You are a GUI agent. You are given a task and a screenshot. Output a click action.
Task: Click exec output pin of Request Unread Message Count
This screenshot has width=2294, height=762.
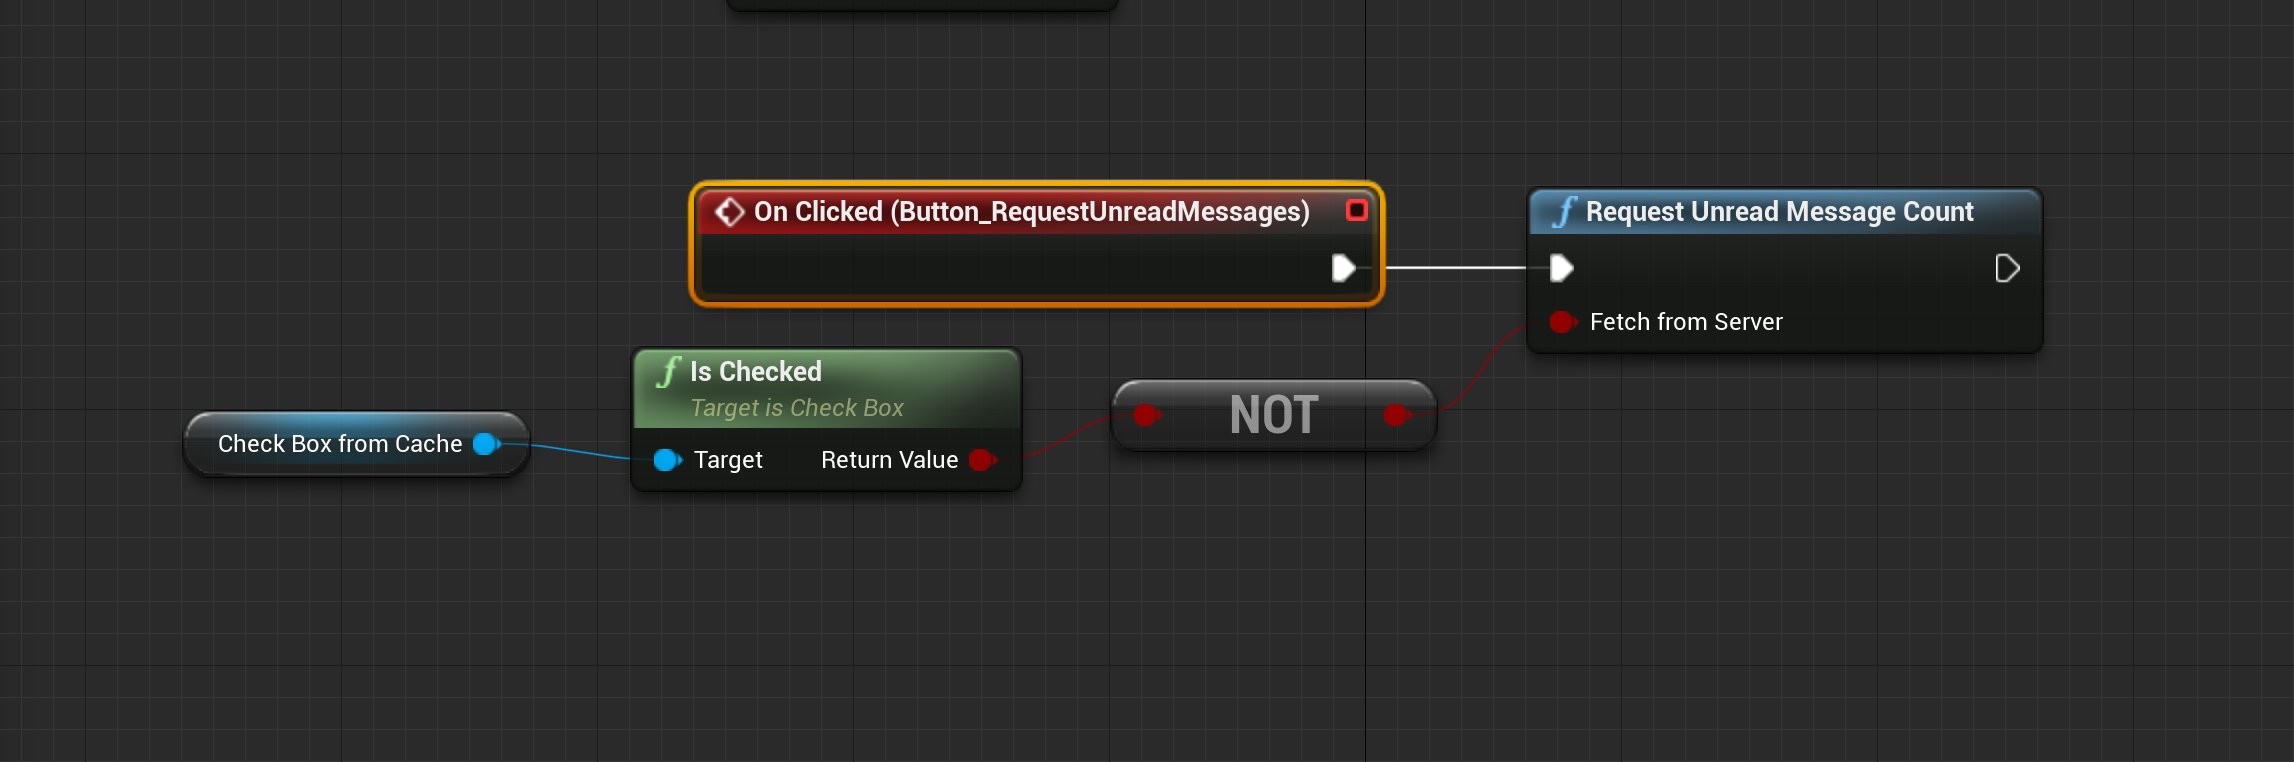(2006, 268)
